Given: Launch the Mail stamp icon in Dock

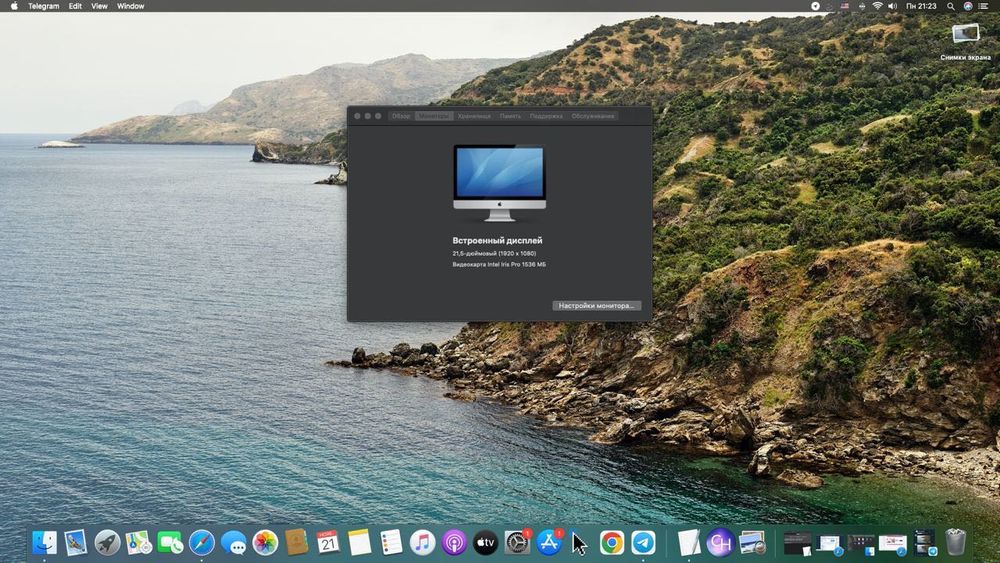Looking at the screenshot, I should click(x=75, y=543).
